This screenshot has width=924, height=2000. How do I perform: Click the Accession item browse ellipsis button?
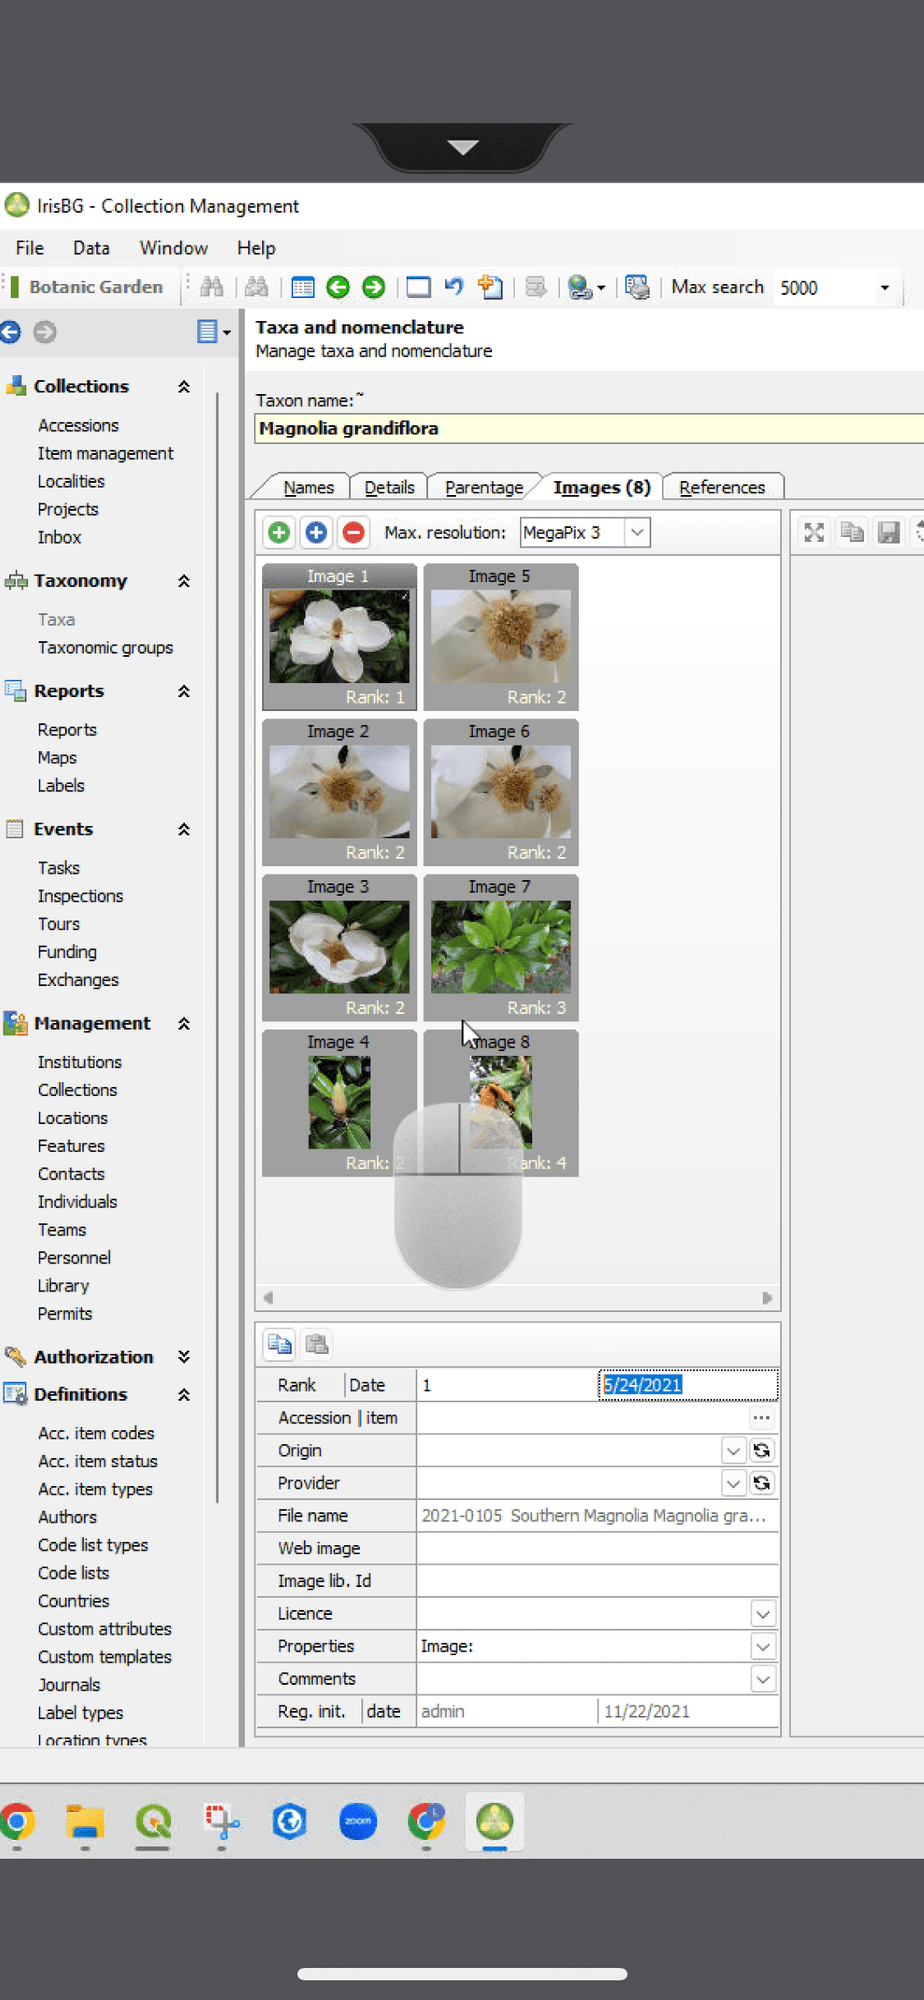click(761, 1418)
